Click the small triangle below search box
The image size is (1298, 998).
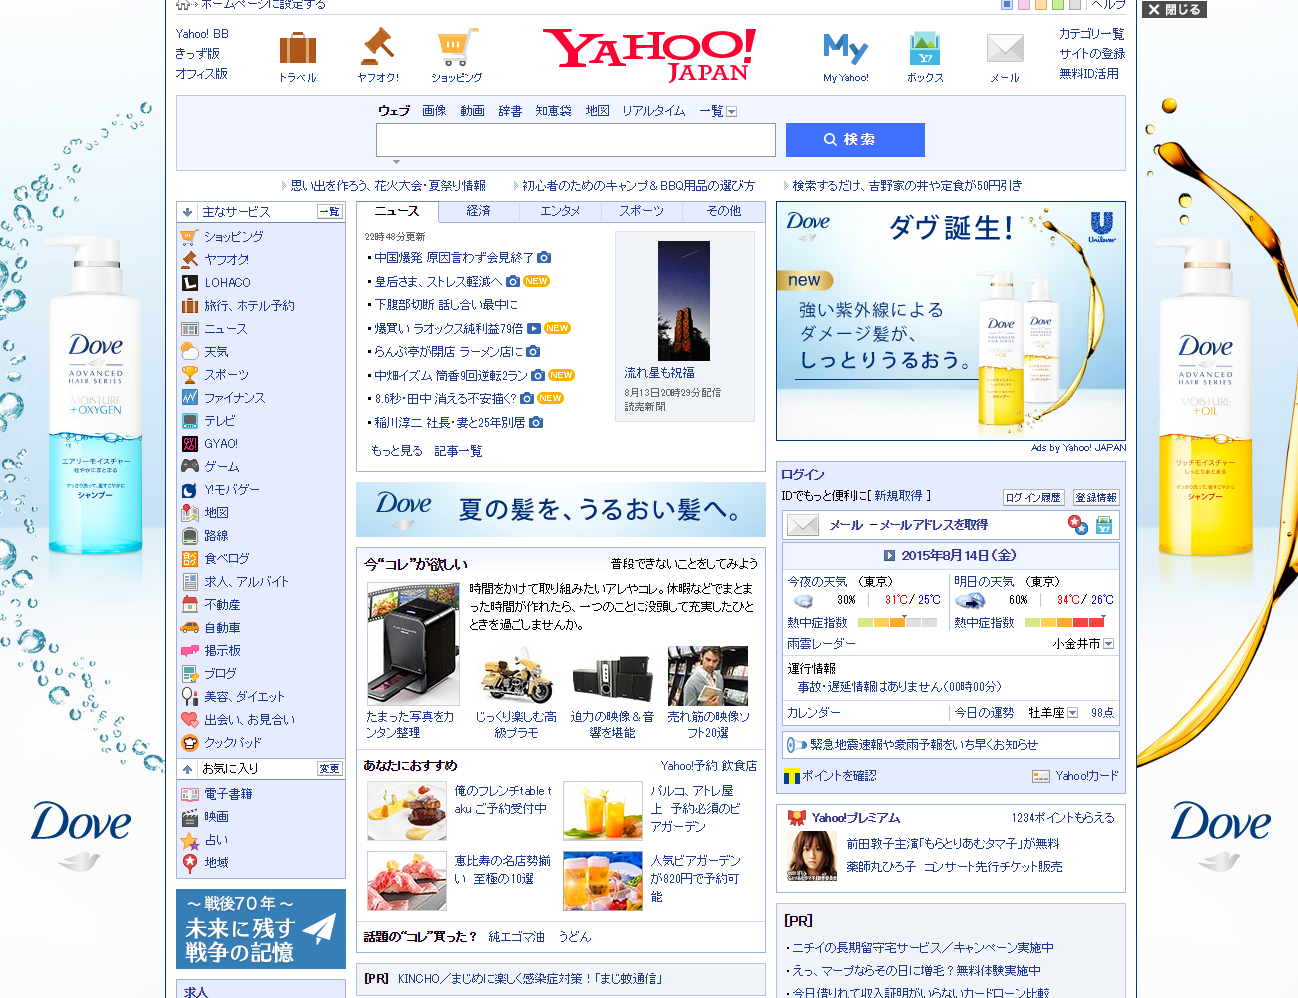(x=396, y=162)
